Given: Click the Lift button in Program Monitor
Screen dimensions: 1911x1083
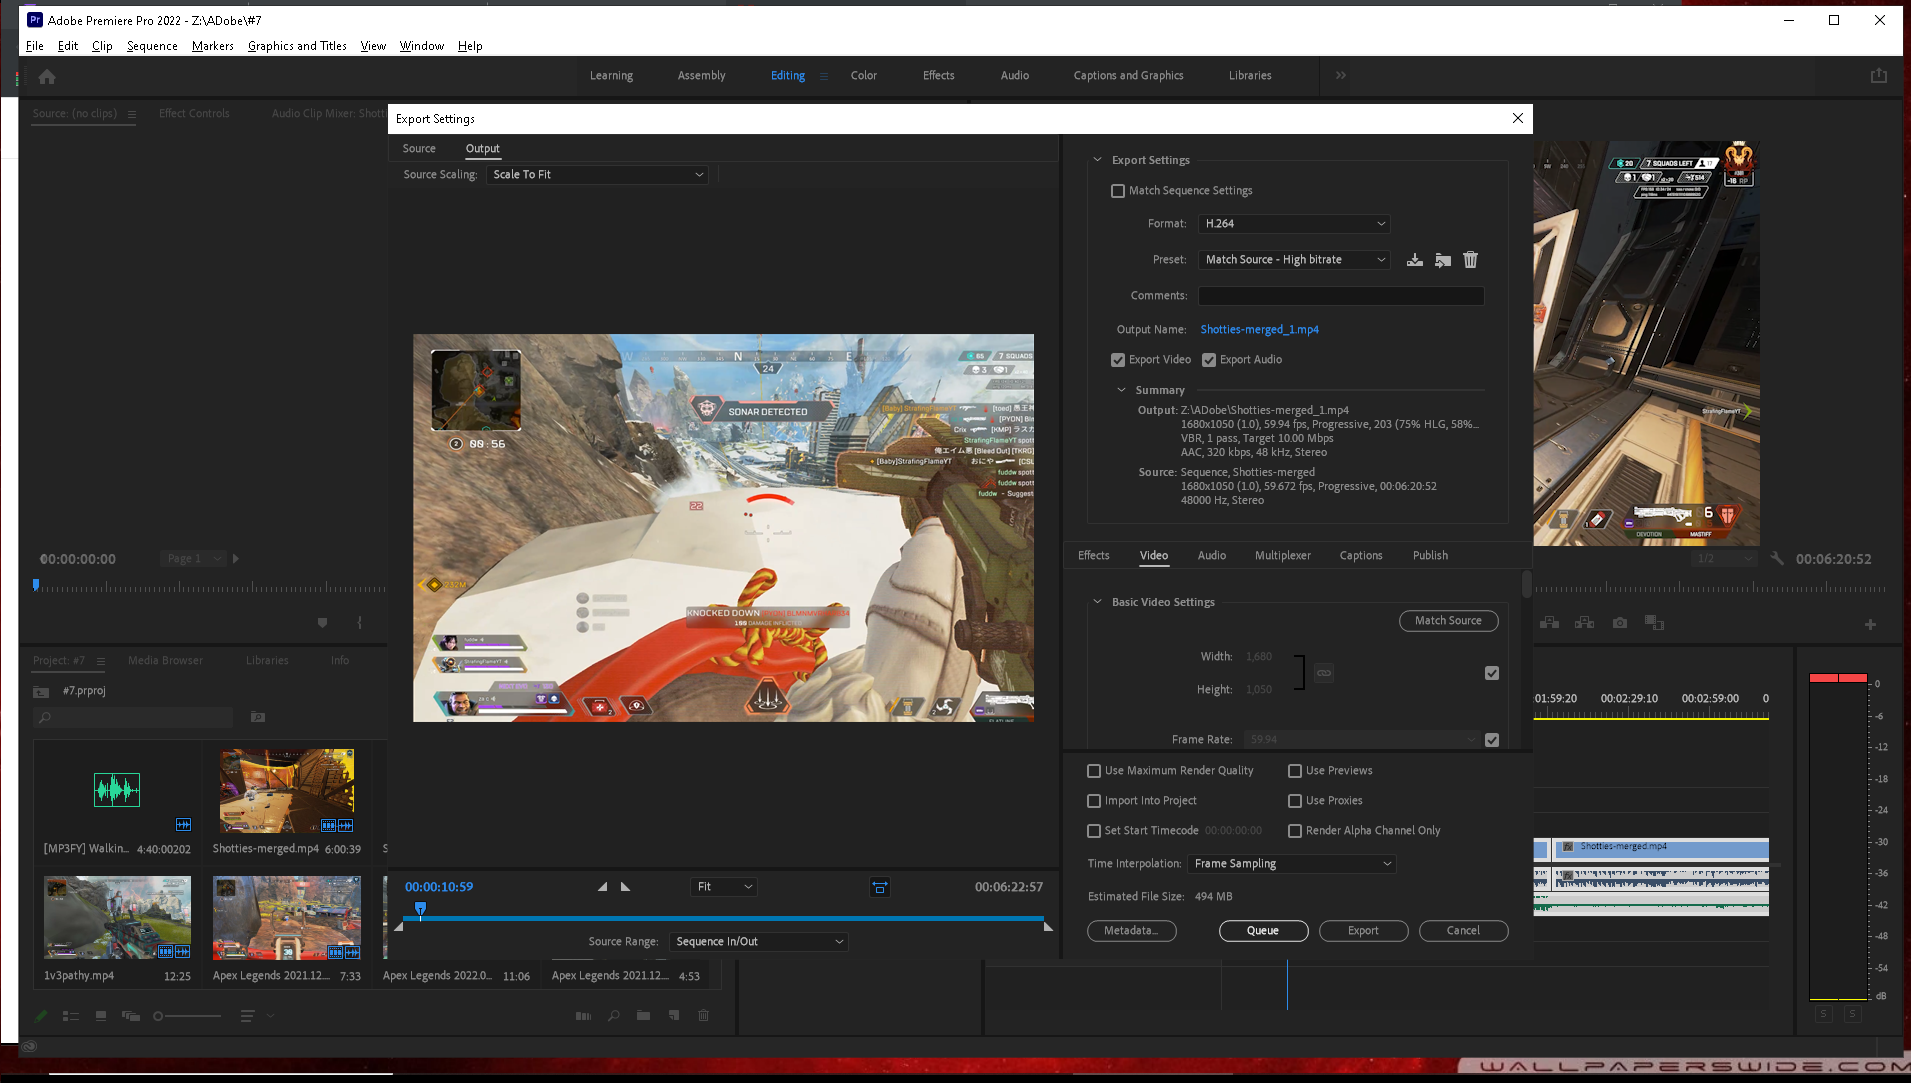Looking at the screenshot, I should (x=1550, y=623).
